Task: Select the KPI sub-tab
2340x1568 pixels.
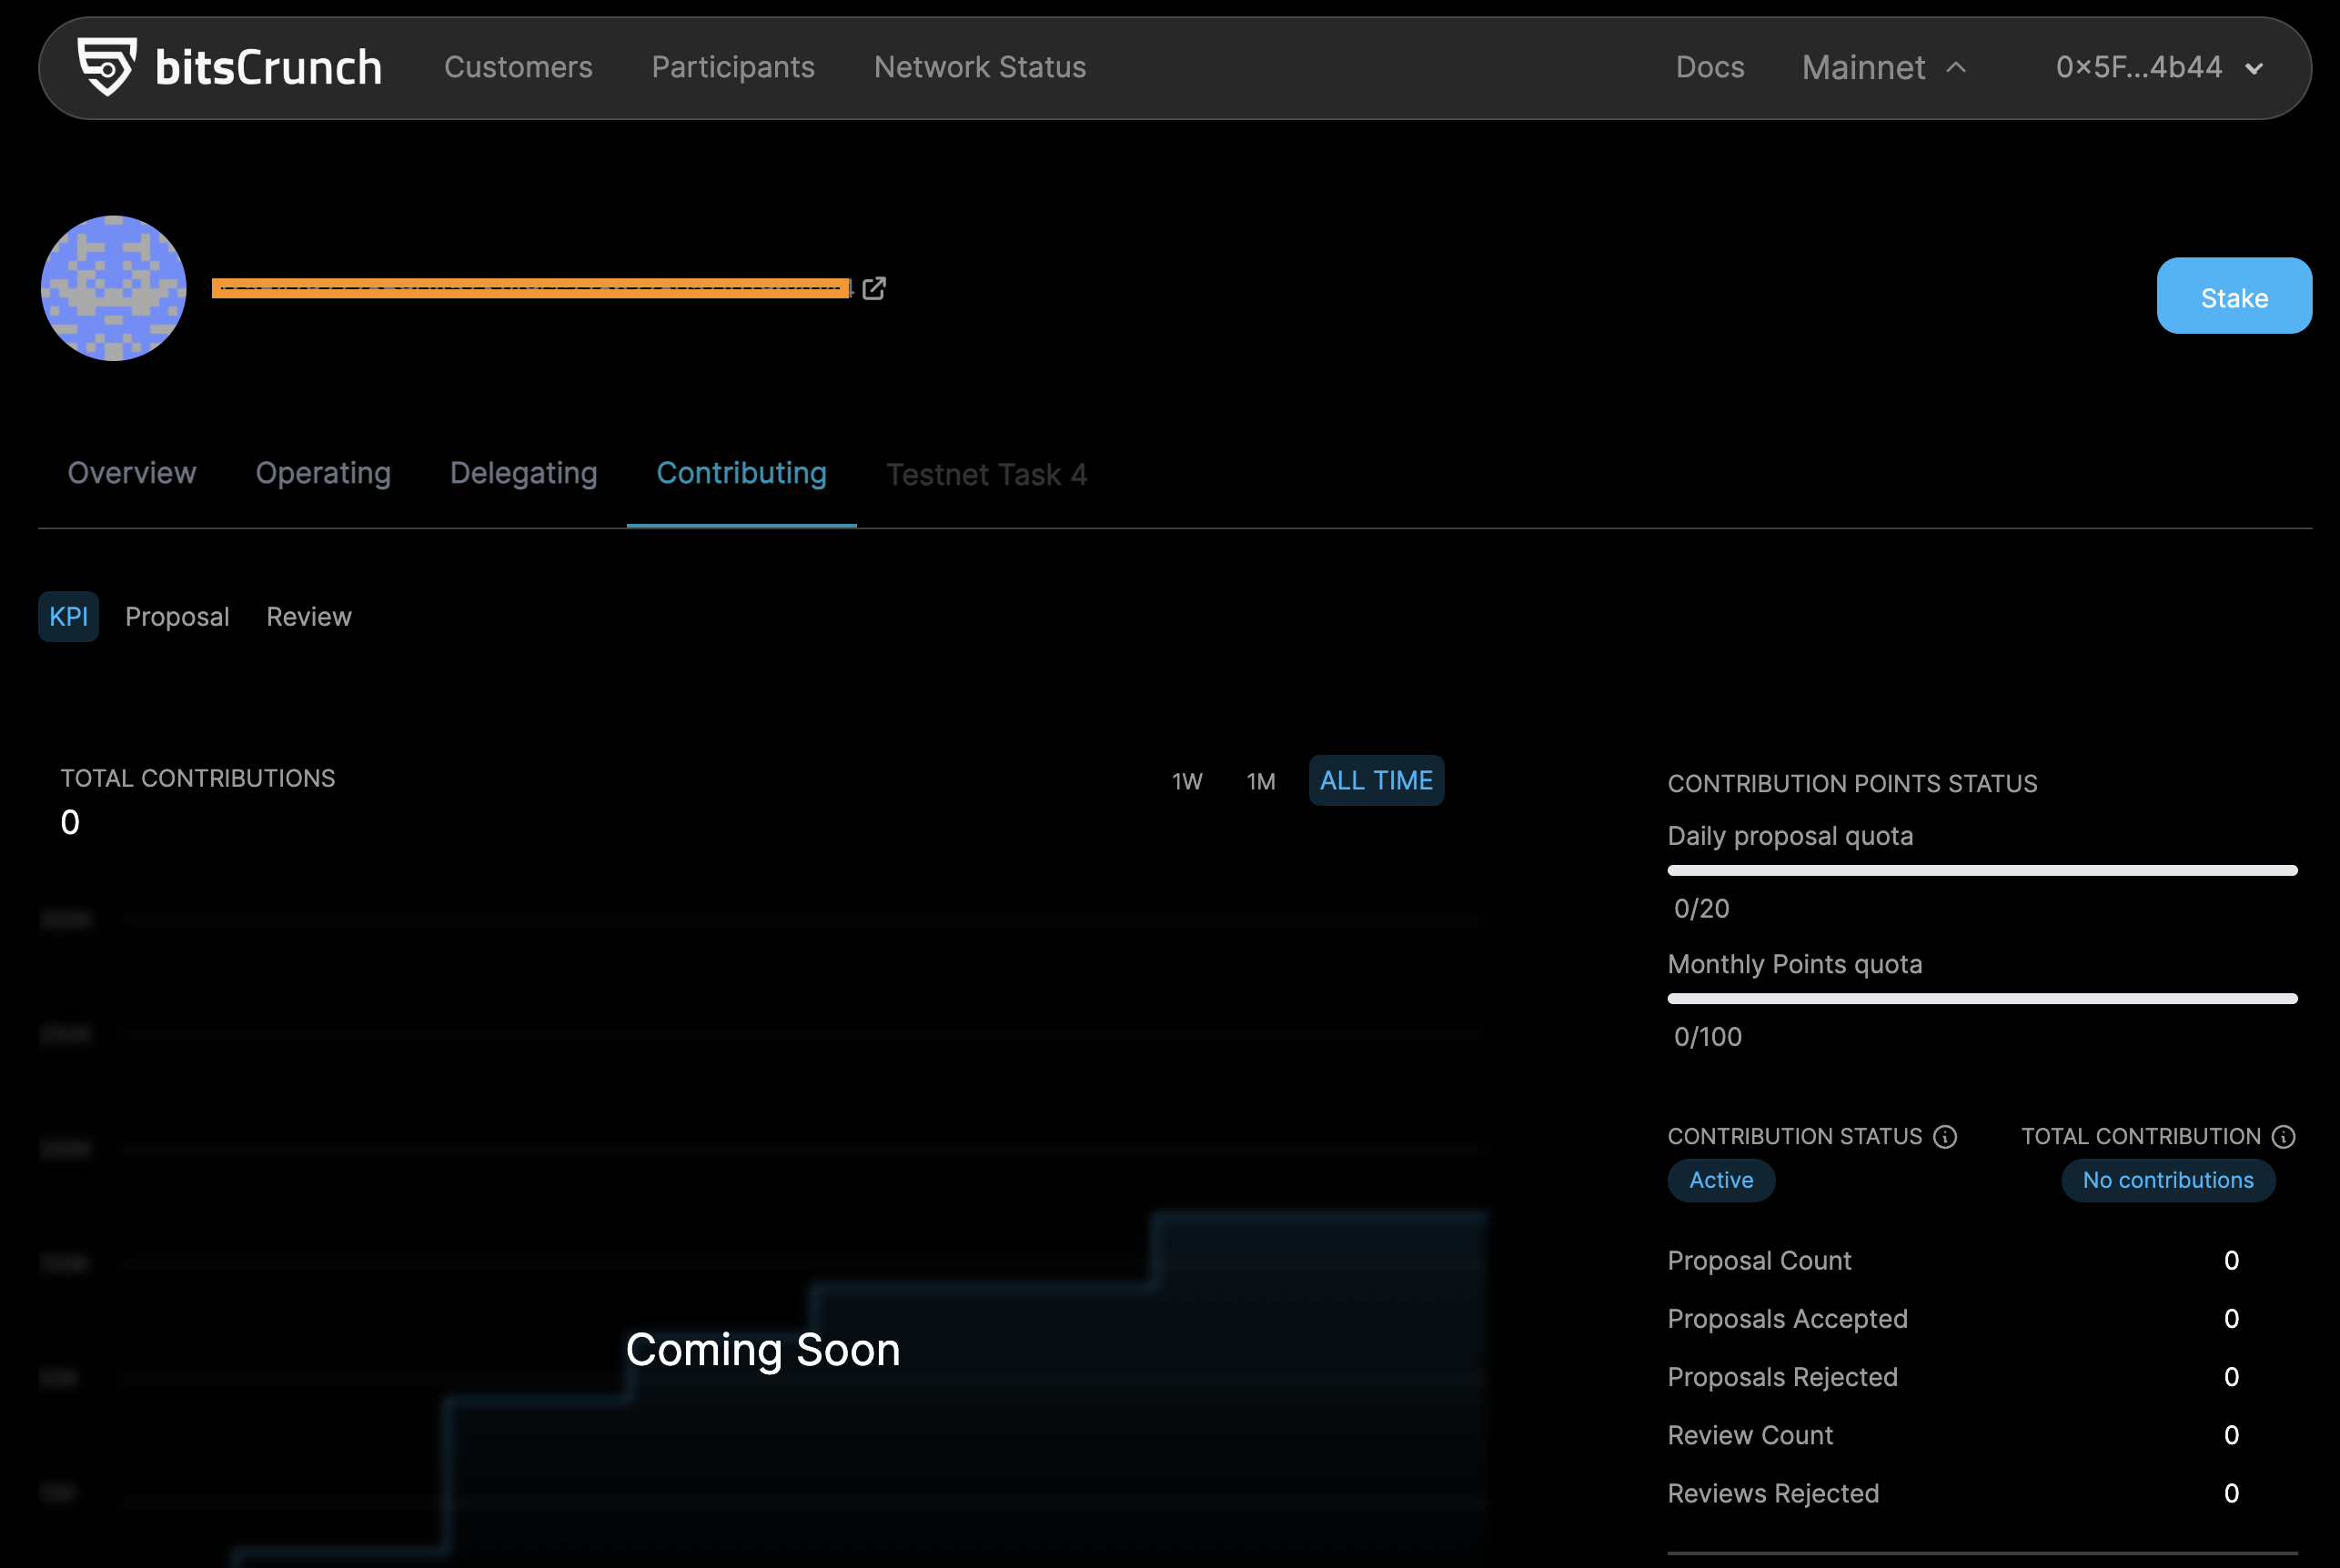Action: click(x=69, y=617)
